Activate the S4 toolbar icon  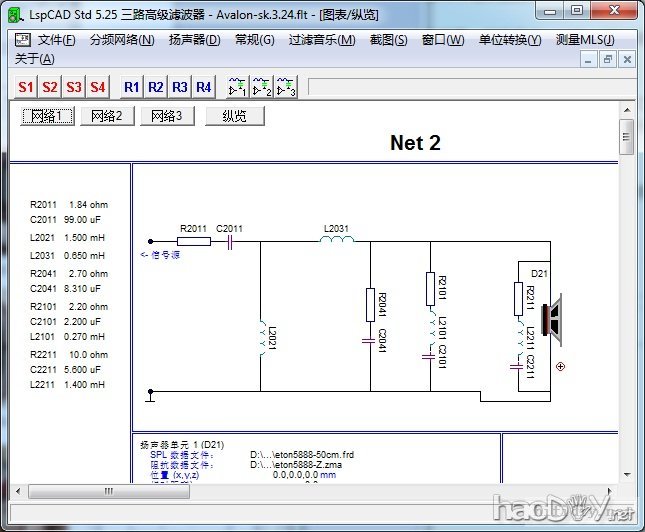pos(97,87)
